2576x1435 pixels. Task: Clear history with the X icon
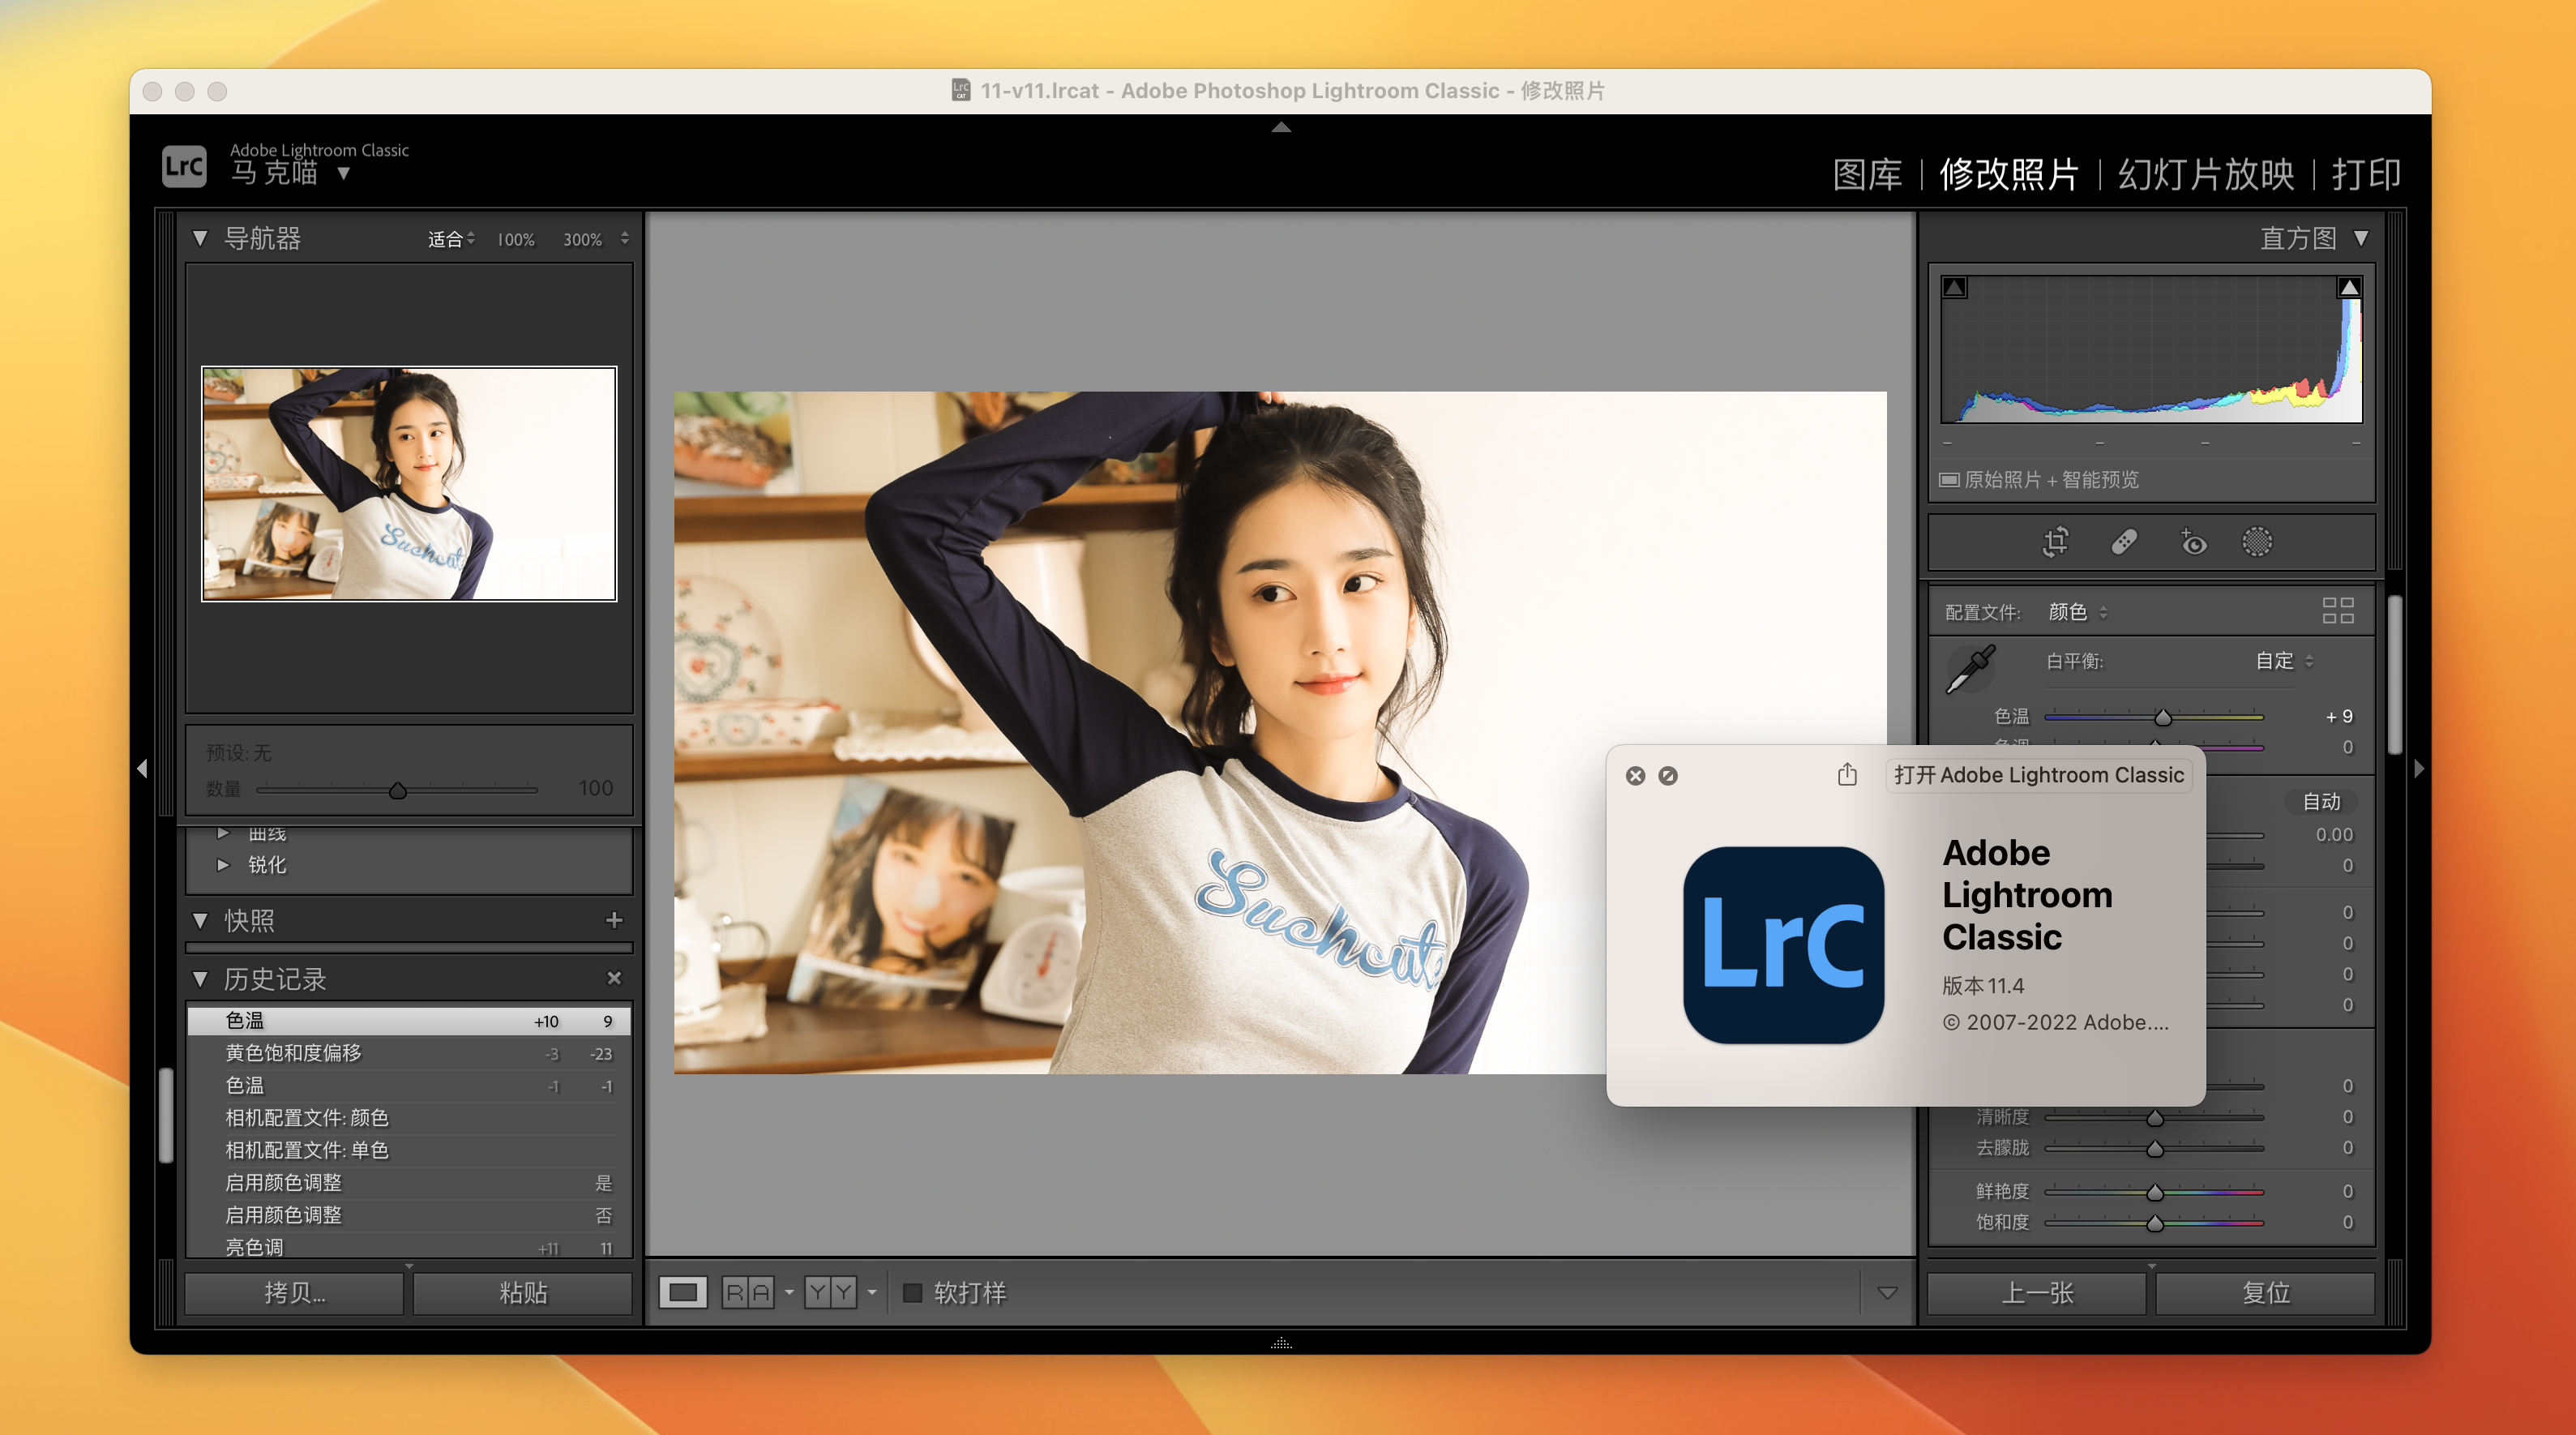click(614, 978)
